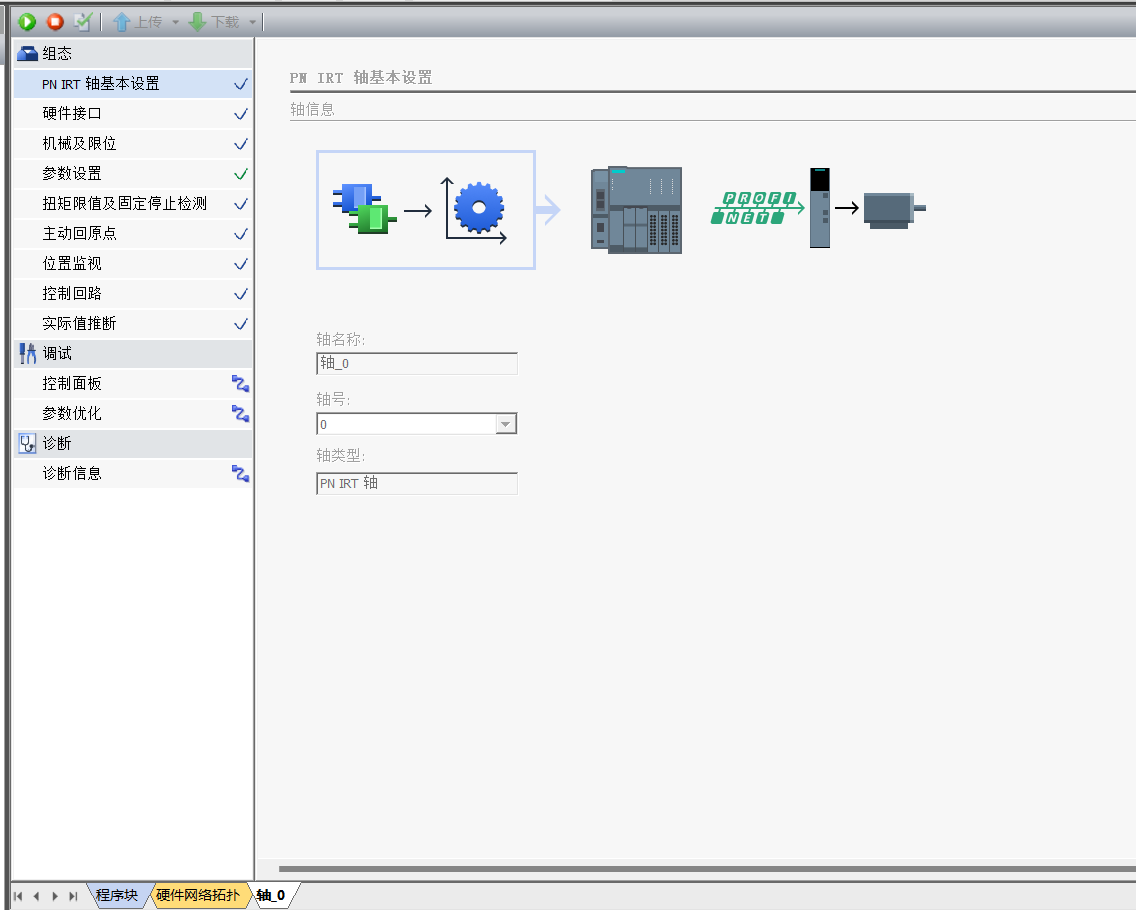Click the motor image

[895, 210]
